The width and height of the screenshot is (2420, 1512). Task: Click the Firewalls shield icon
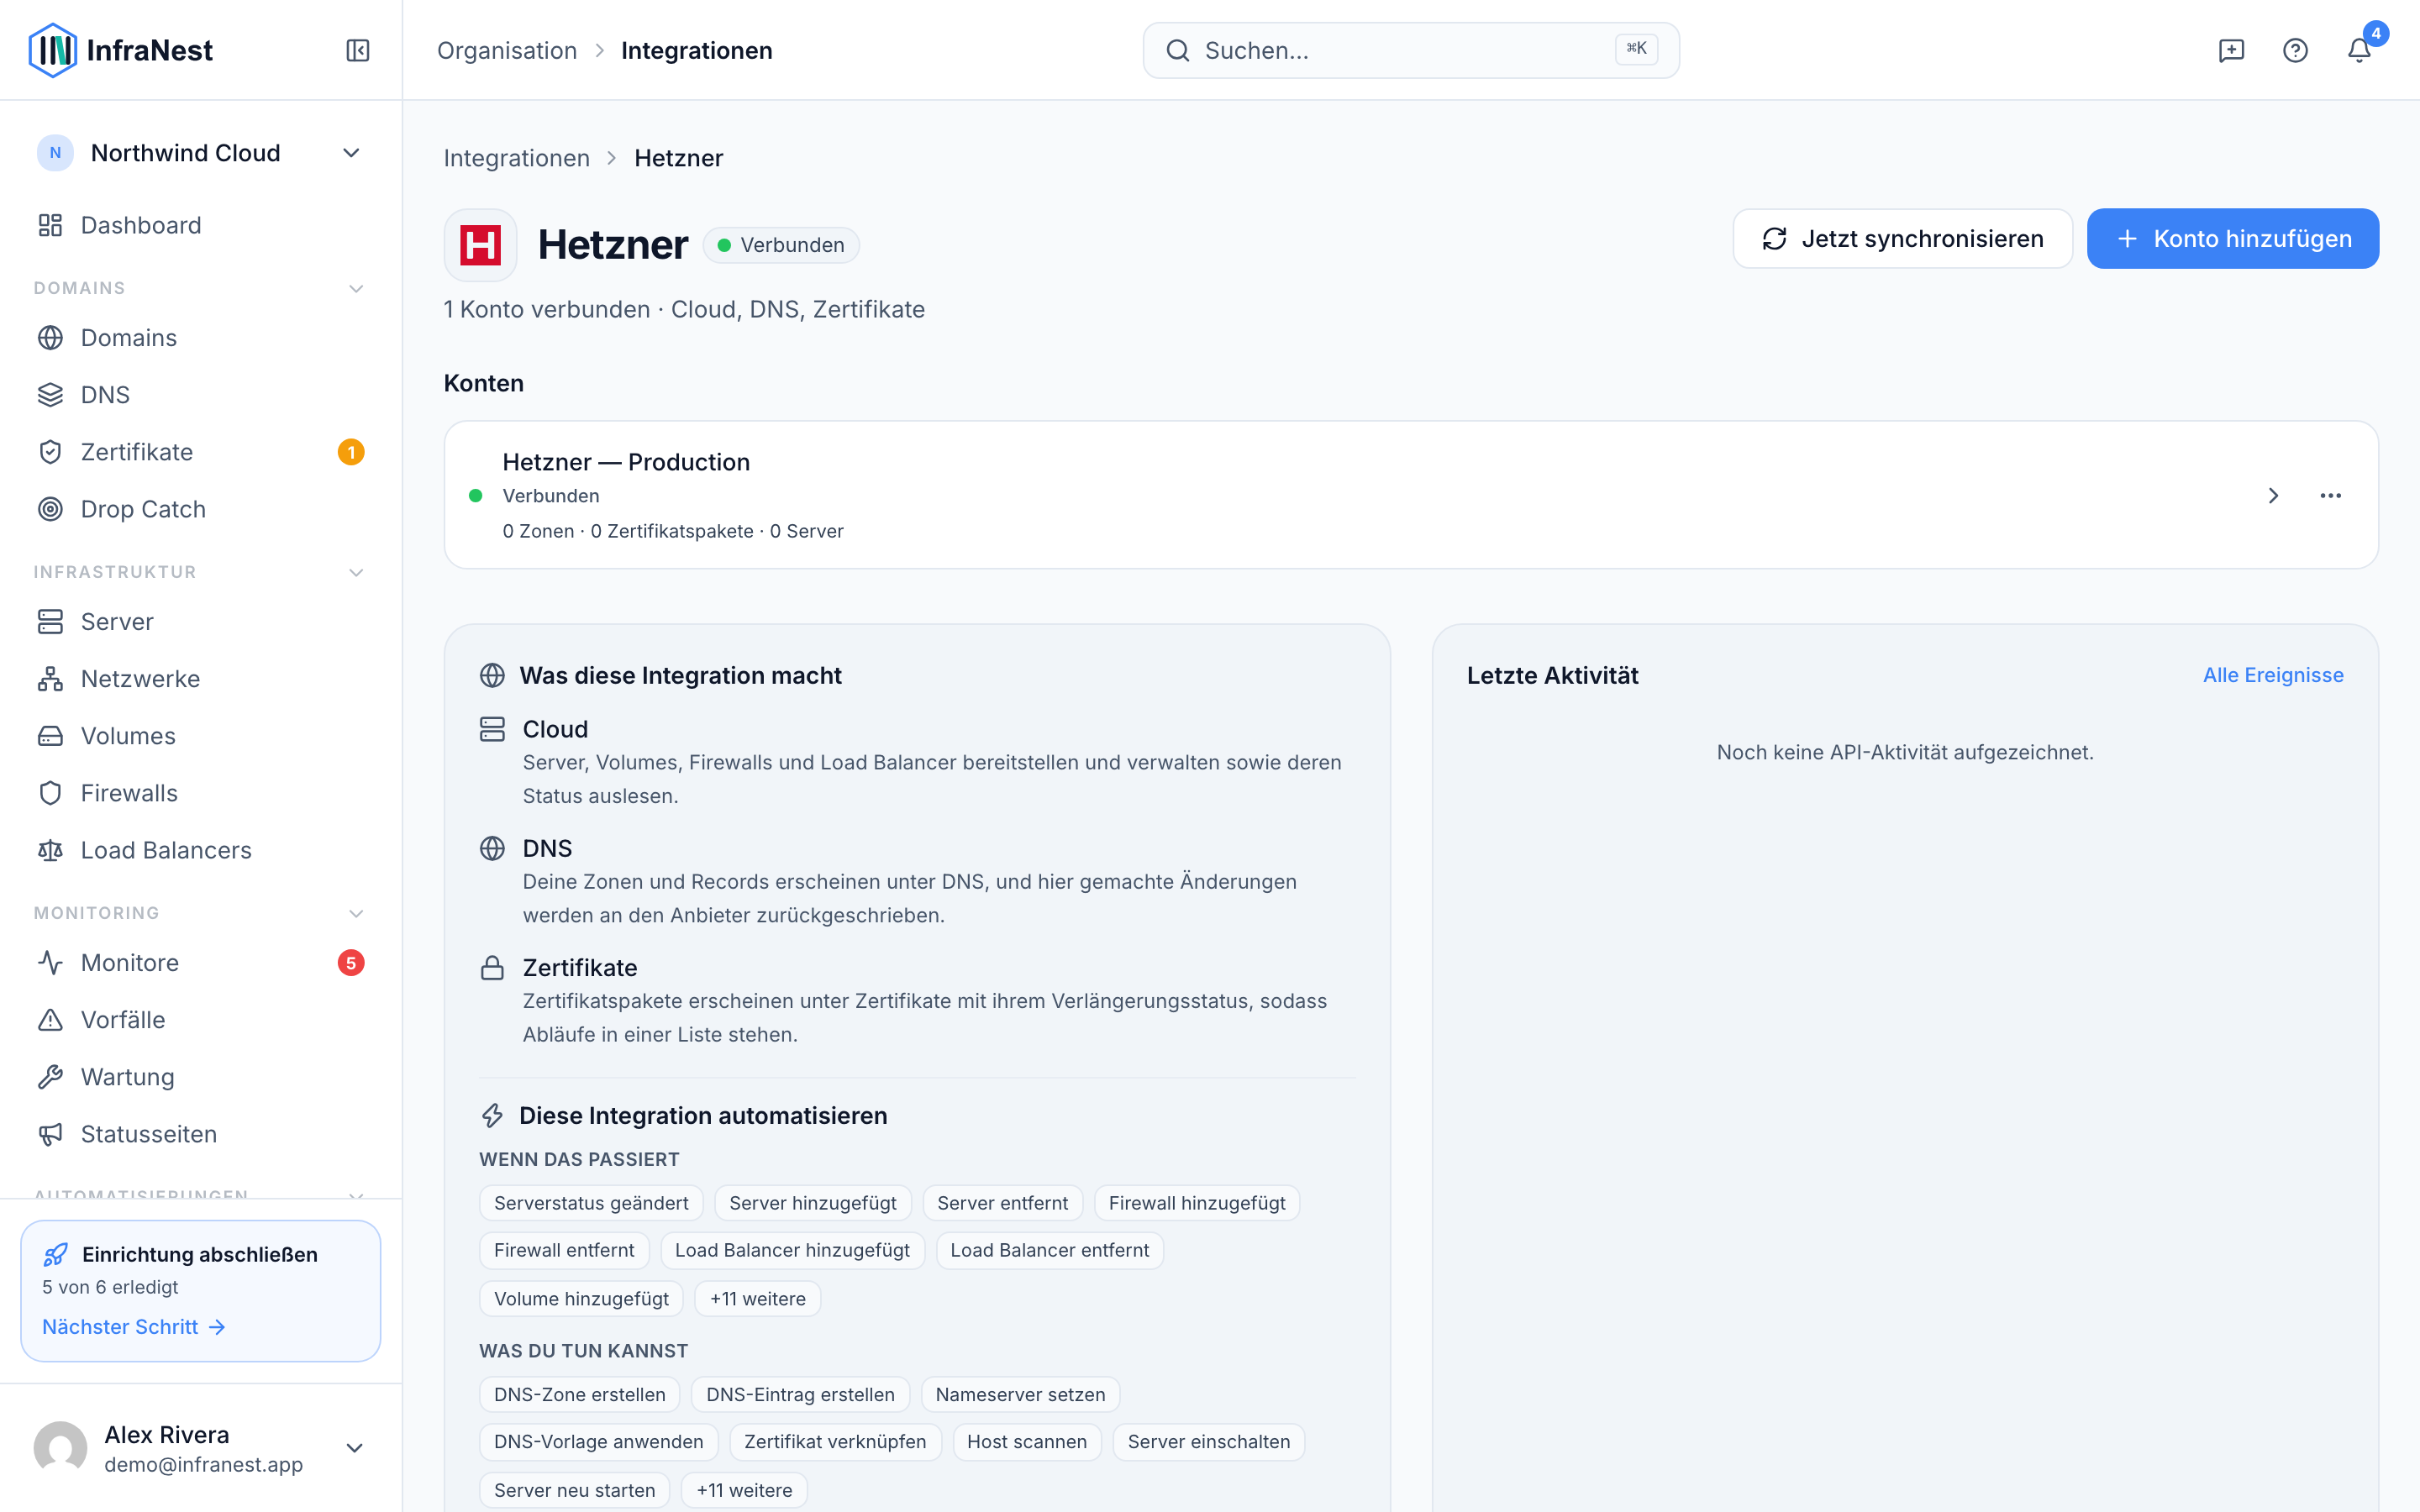pos(50,793)
